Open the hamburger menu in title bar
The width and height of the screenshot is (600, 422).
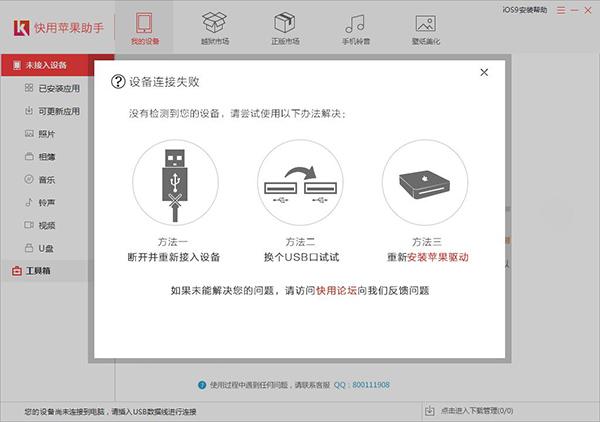tap(561, 10)
